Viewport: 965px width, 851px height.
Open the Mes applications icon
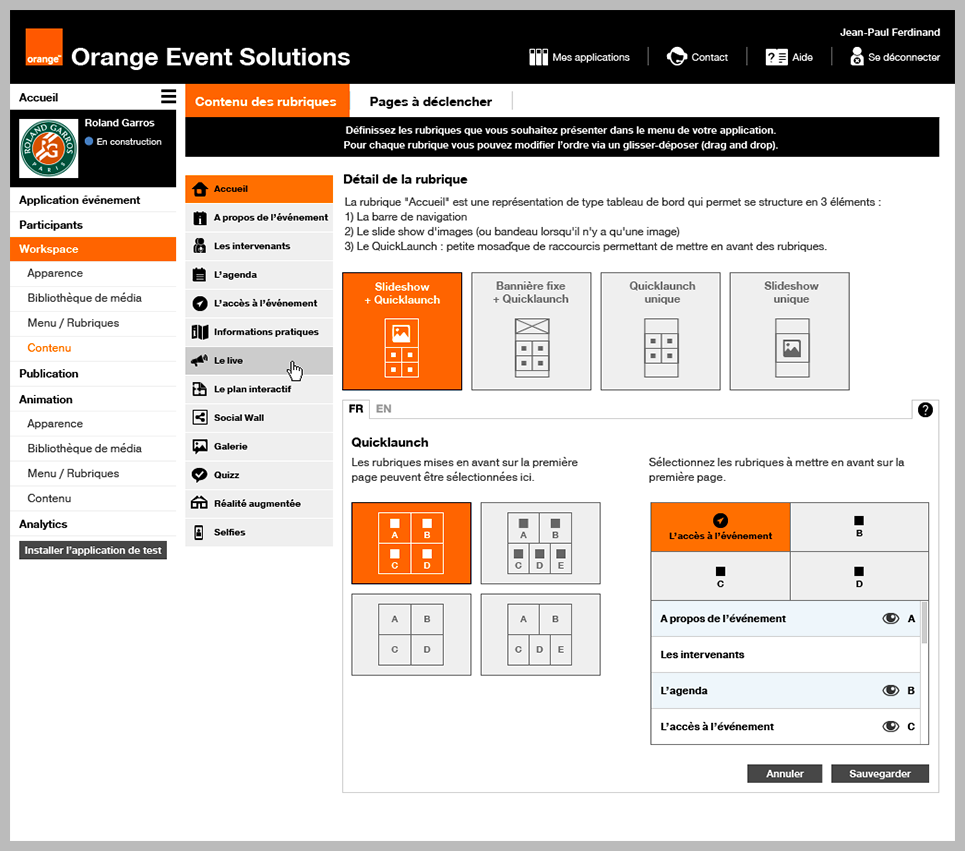point(538,57)
